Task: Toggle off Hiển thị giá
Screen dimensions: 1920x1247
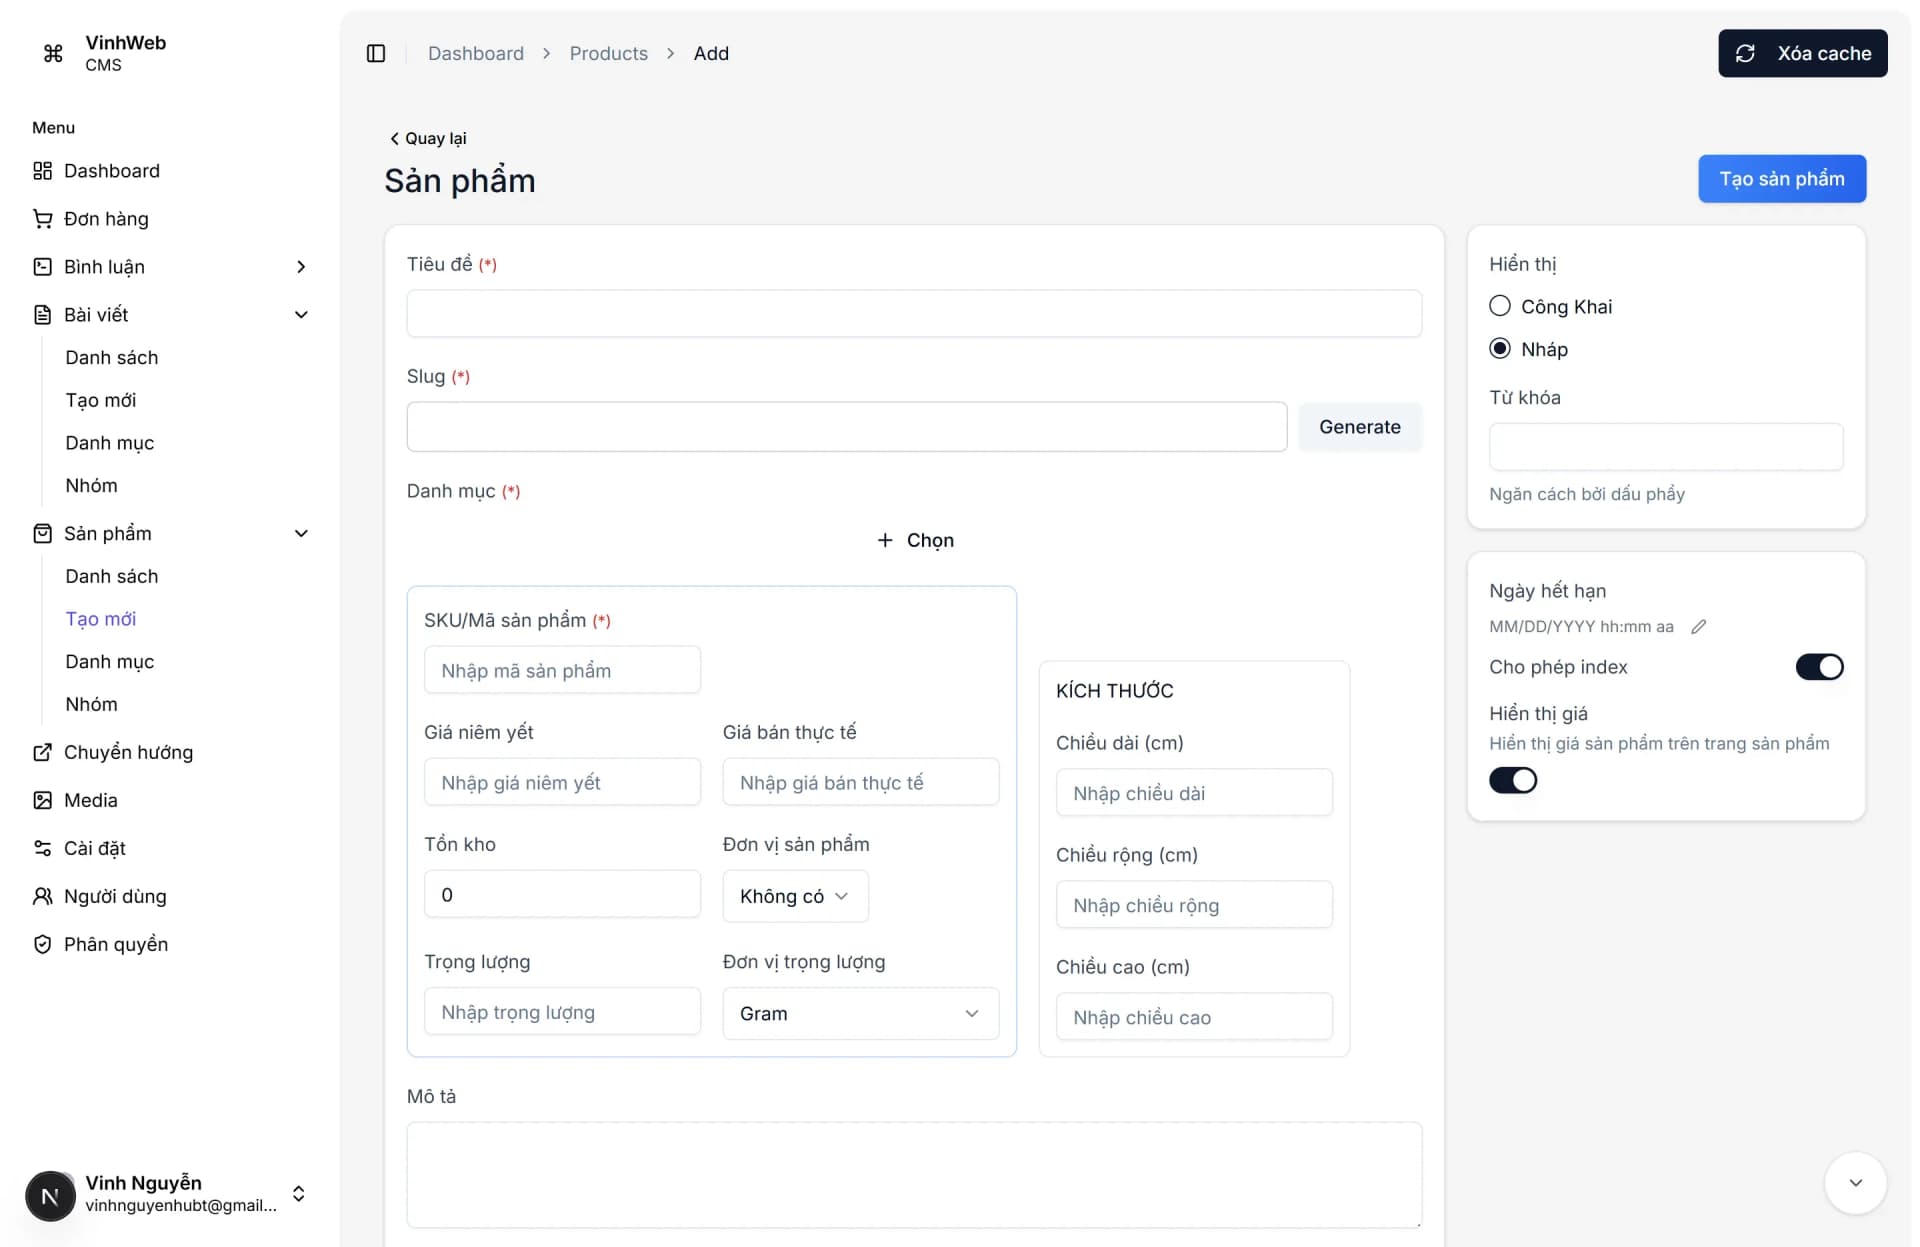Action: 1512,780
